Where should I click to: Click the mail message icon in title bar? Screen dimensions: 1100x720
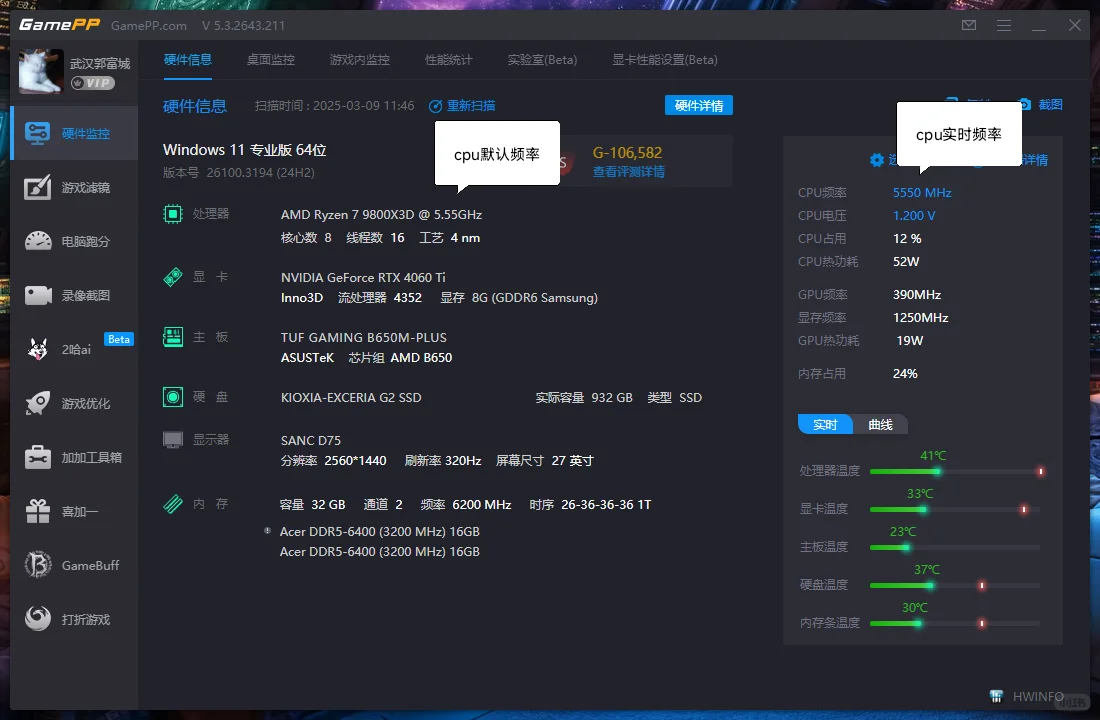coord(969,25)
